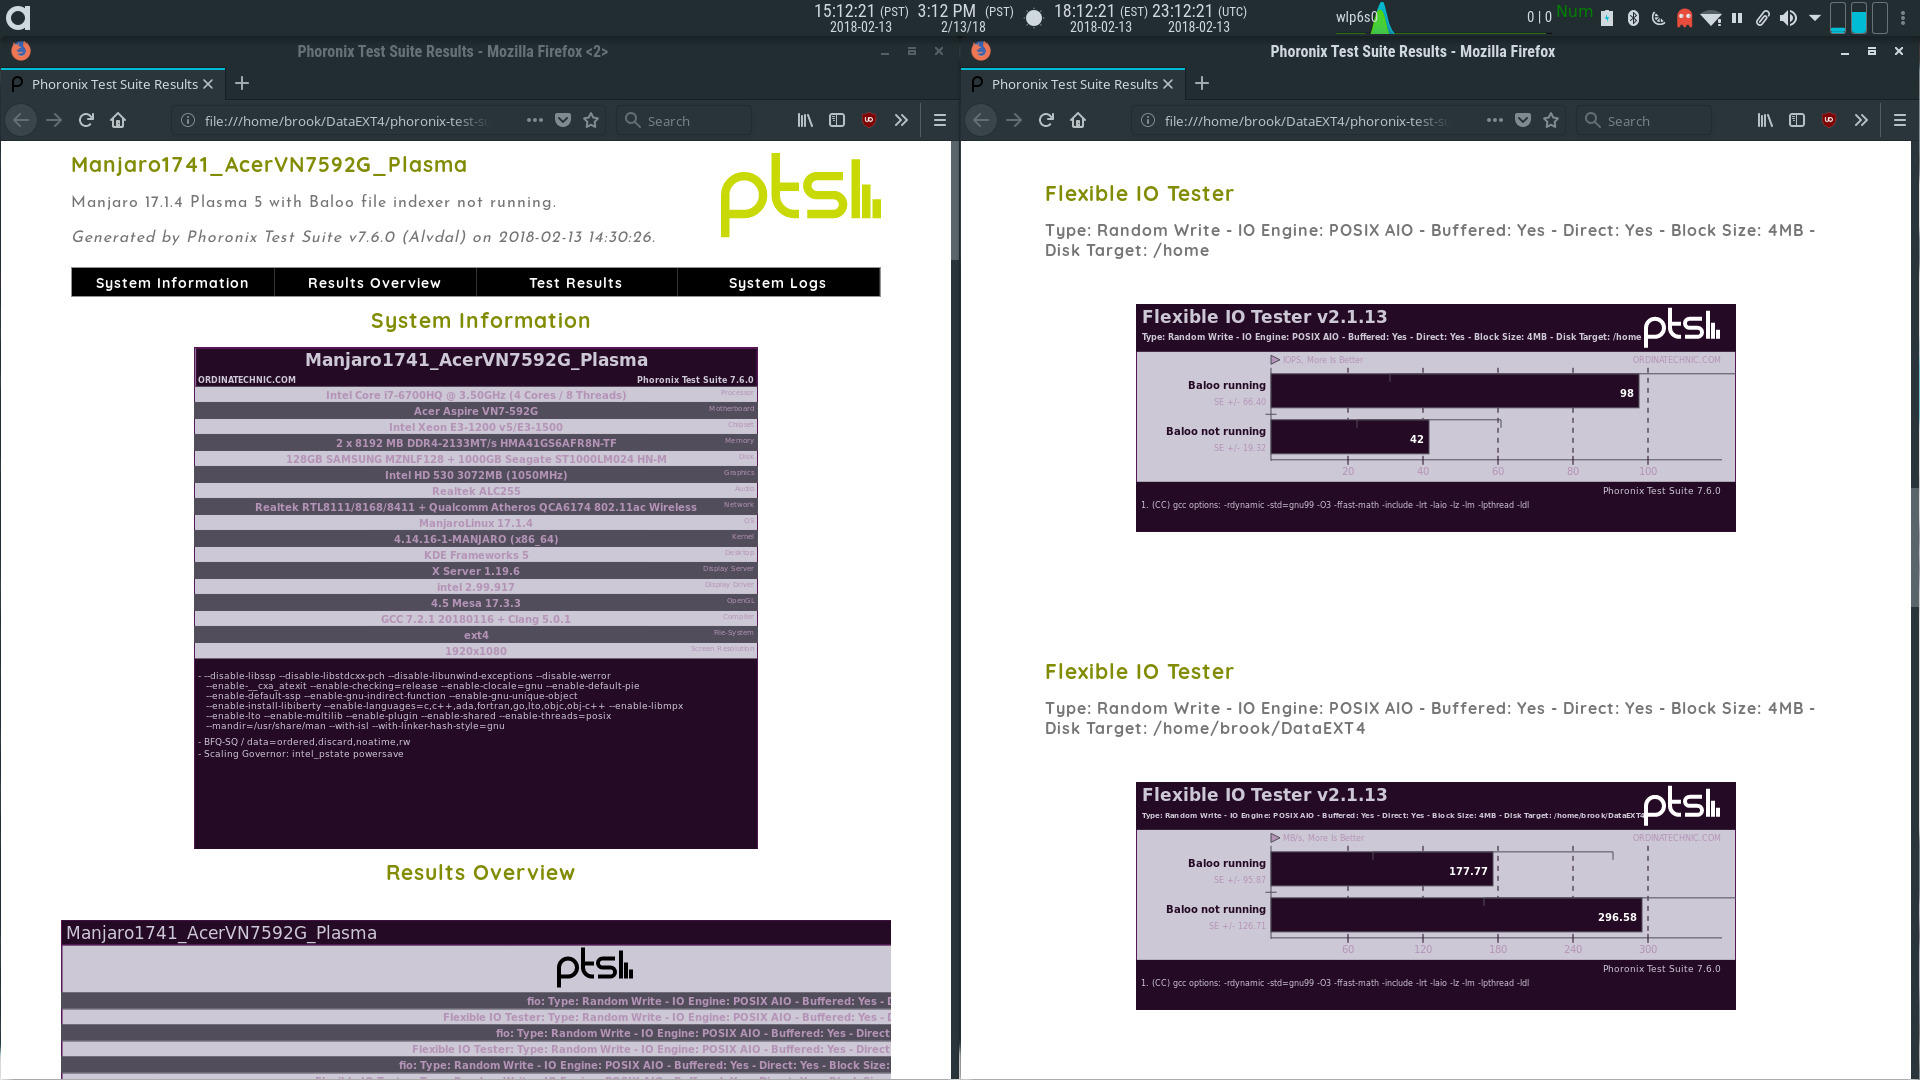
Task: Open page actions menu in right Firefox window
Action: tap(1495, 120)
